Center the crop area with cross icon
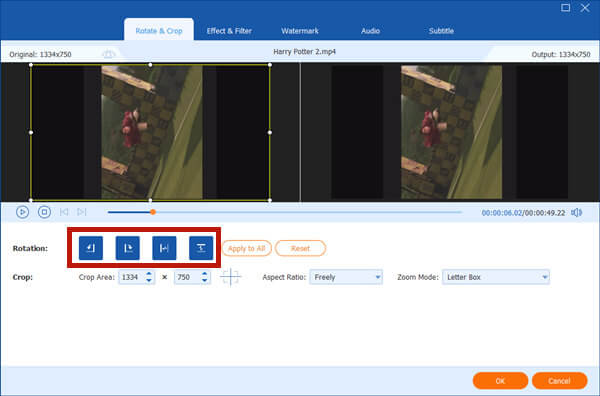Screen dimensions: 600x396 231,277
